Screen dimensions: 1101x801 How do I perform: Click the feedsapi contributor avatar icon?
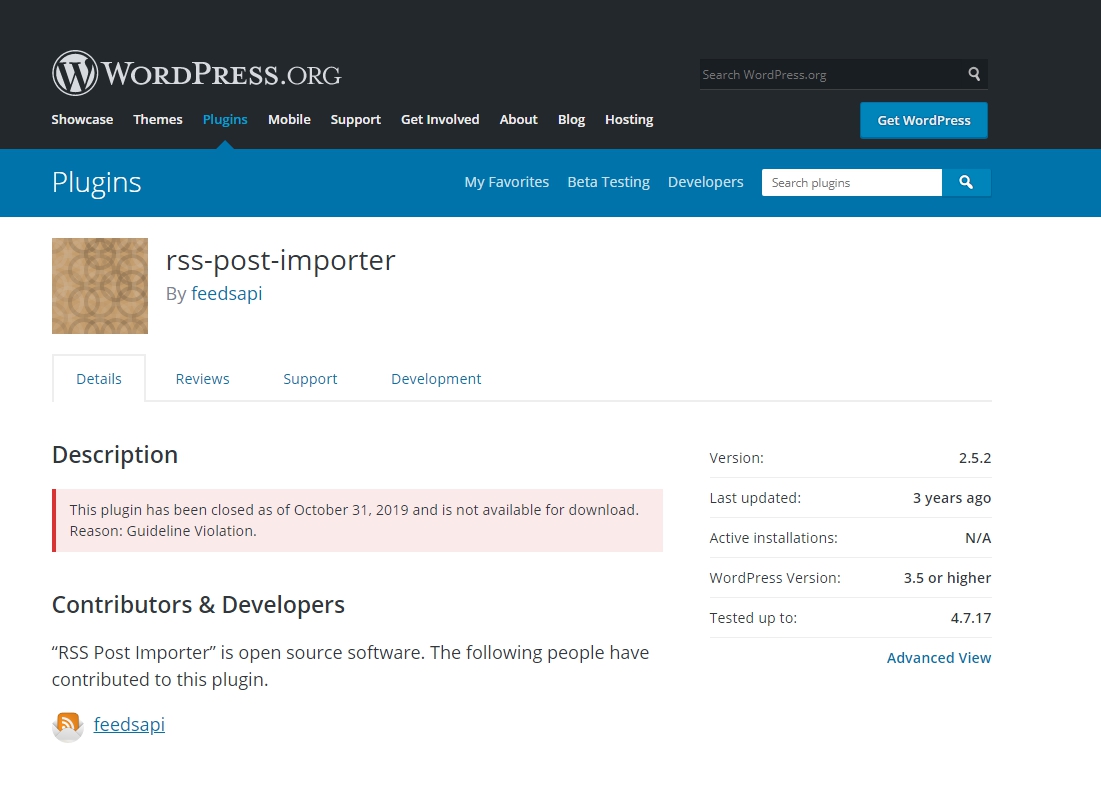pos(68,725)
